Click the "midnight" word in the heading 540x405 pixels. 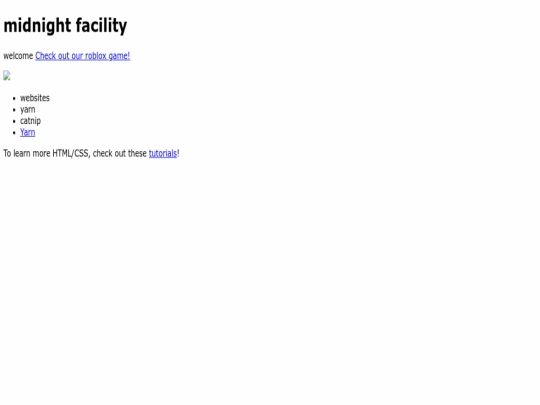click(37, 26)
